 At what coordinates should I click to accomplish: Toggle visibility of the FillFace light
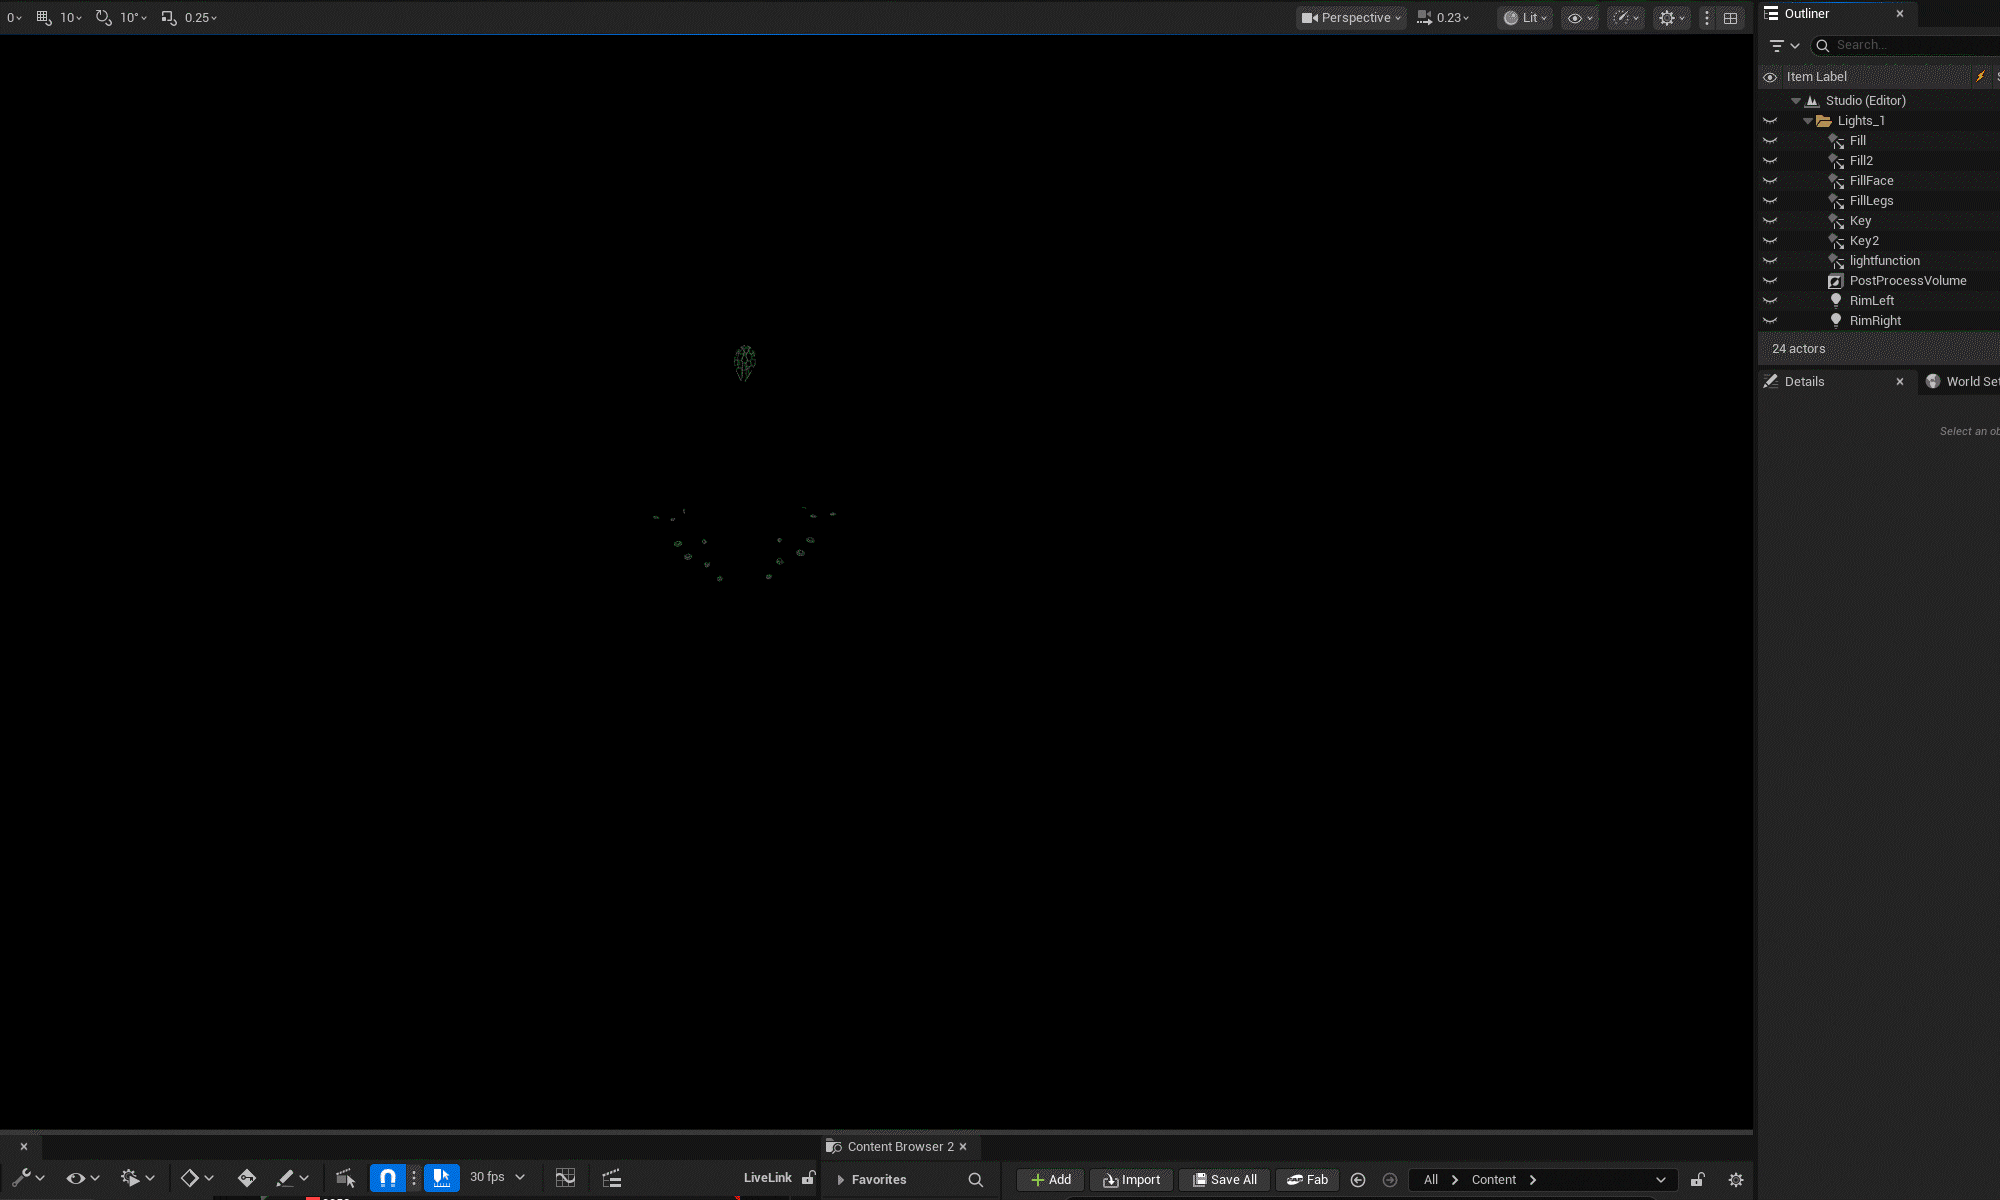tap(1770, 181)
